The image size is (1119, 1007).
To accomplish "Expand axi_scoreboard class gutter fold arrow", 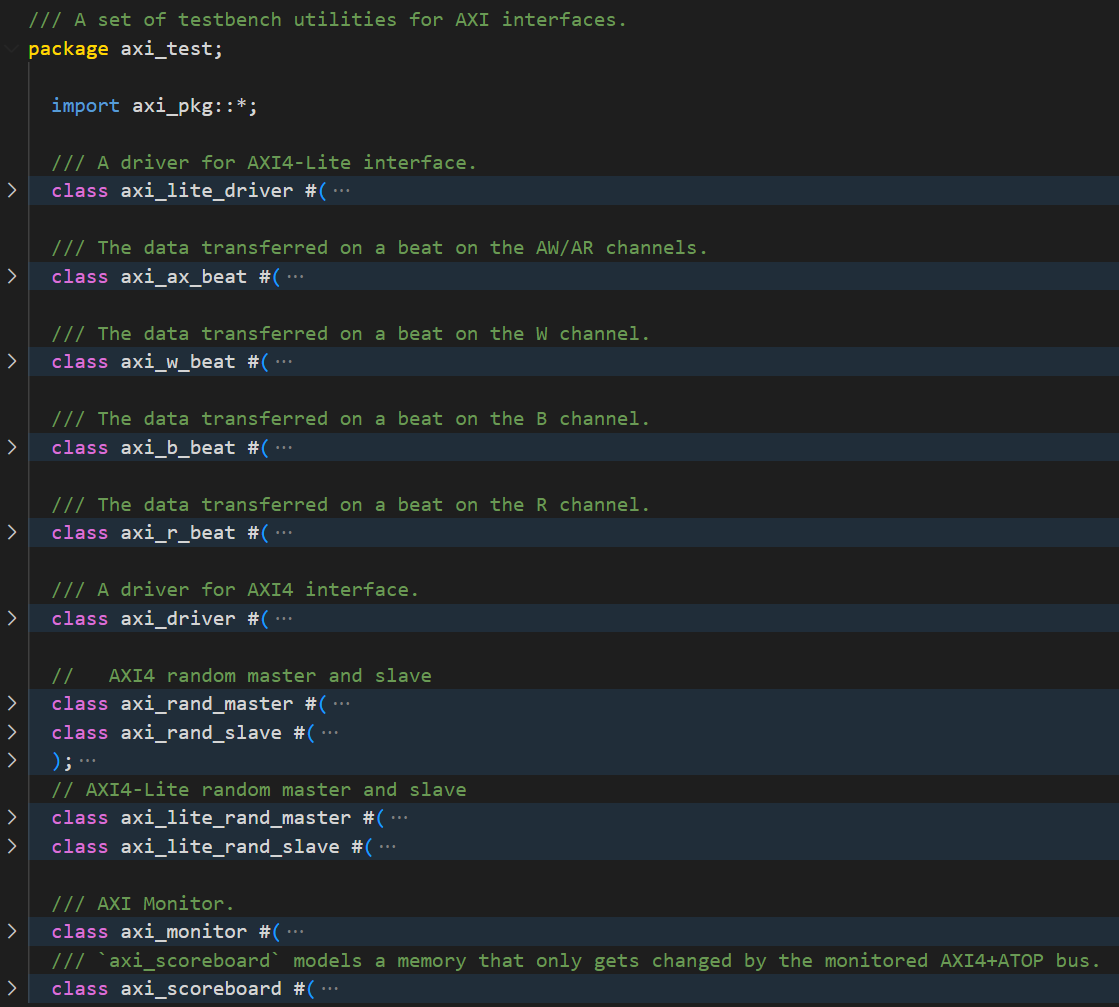I will coord(12,988).
